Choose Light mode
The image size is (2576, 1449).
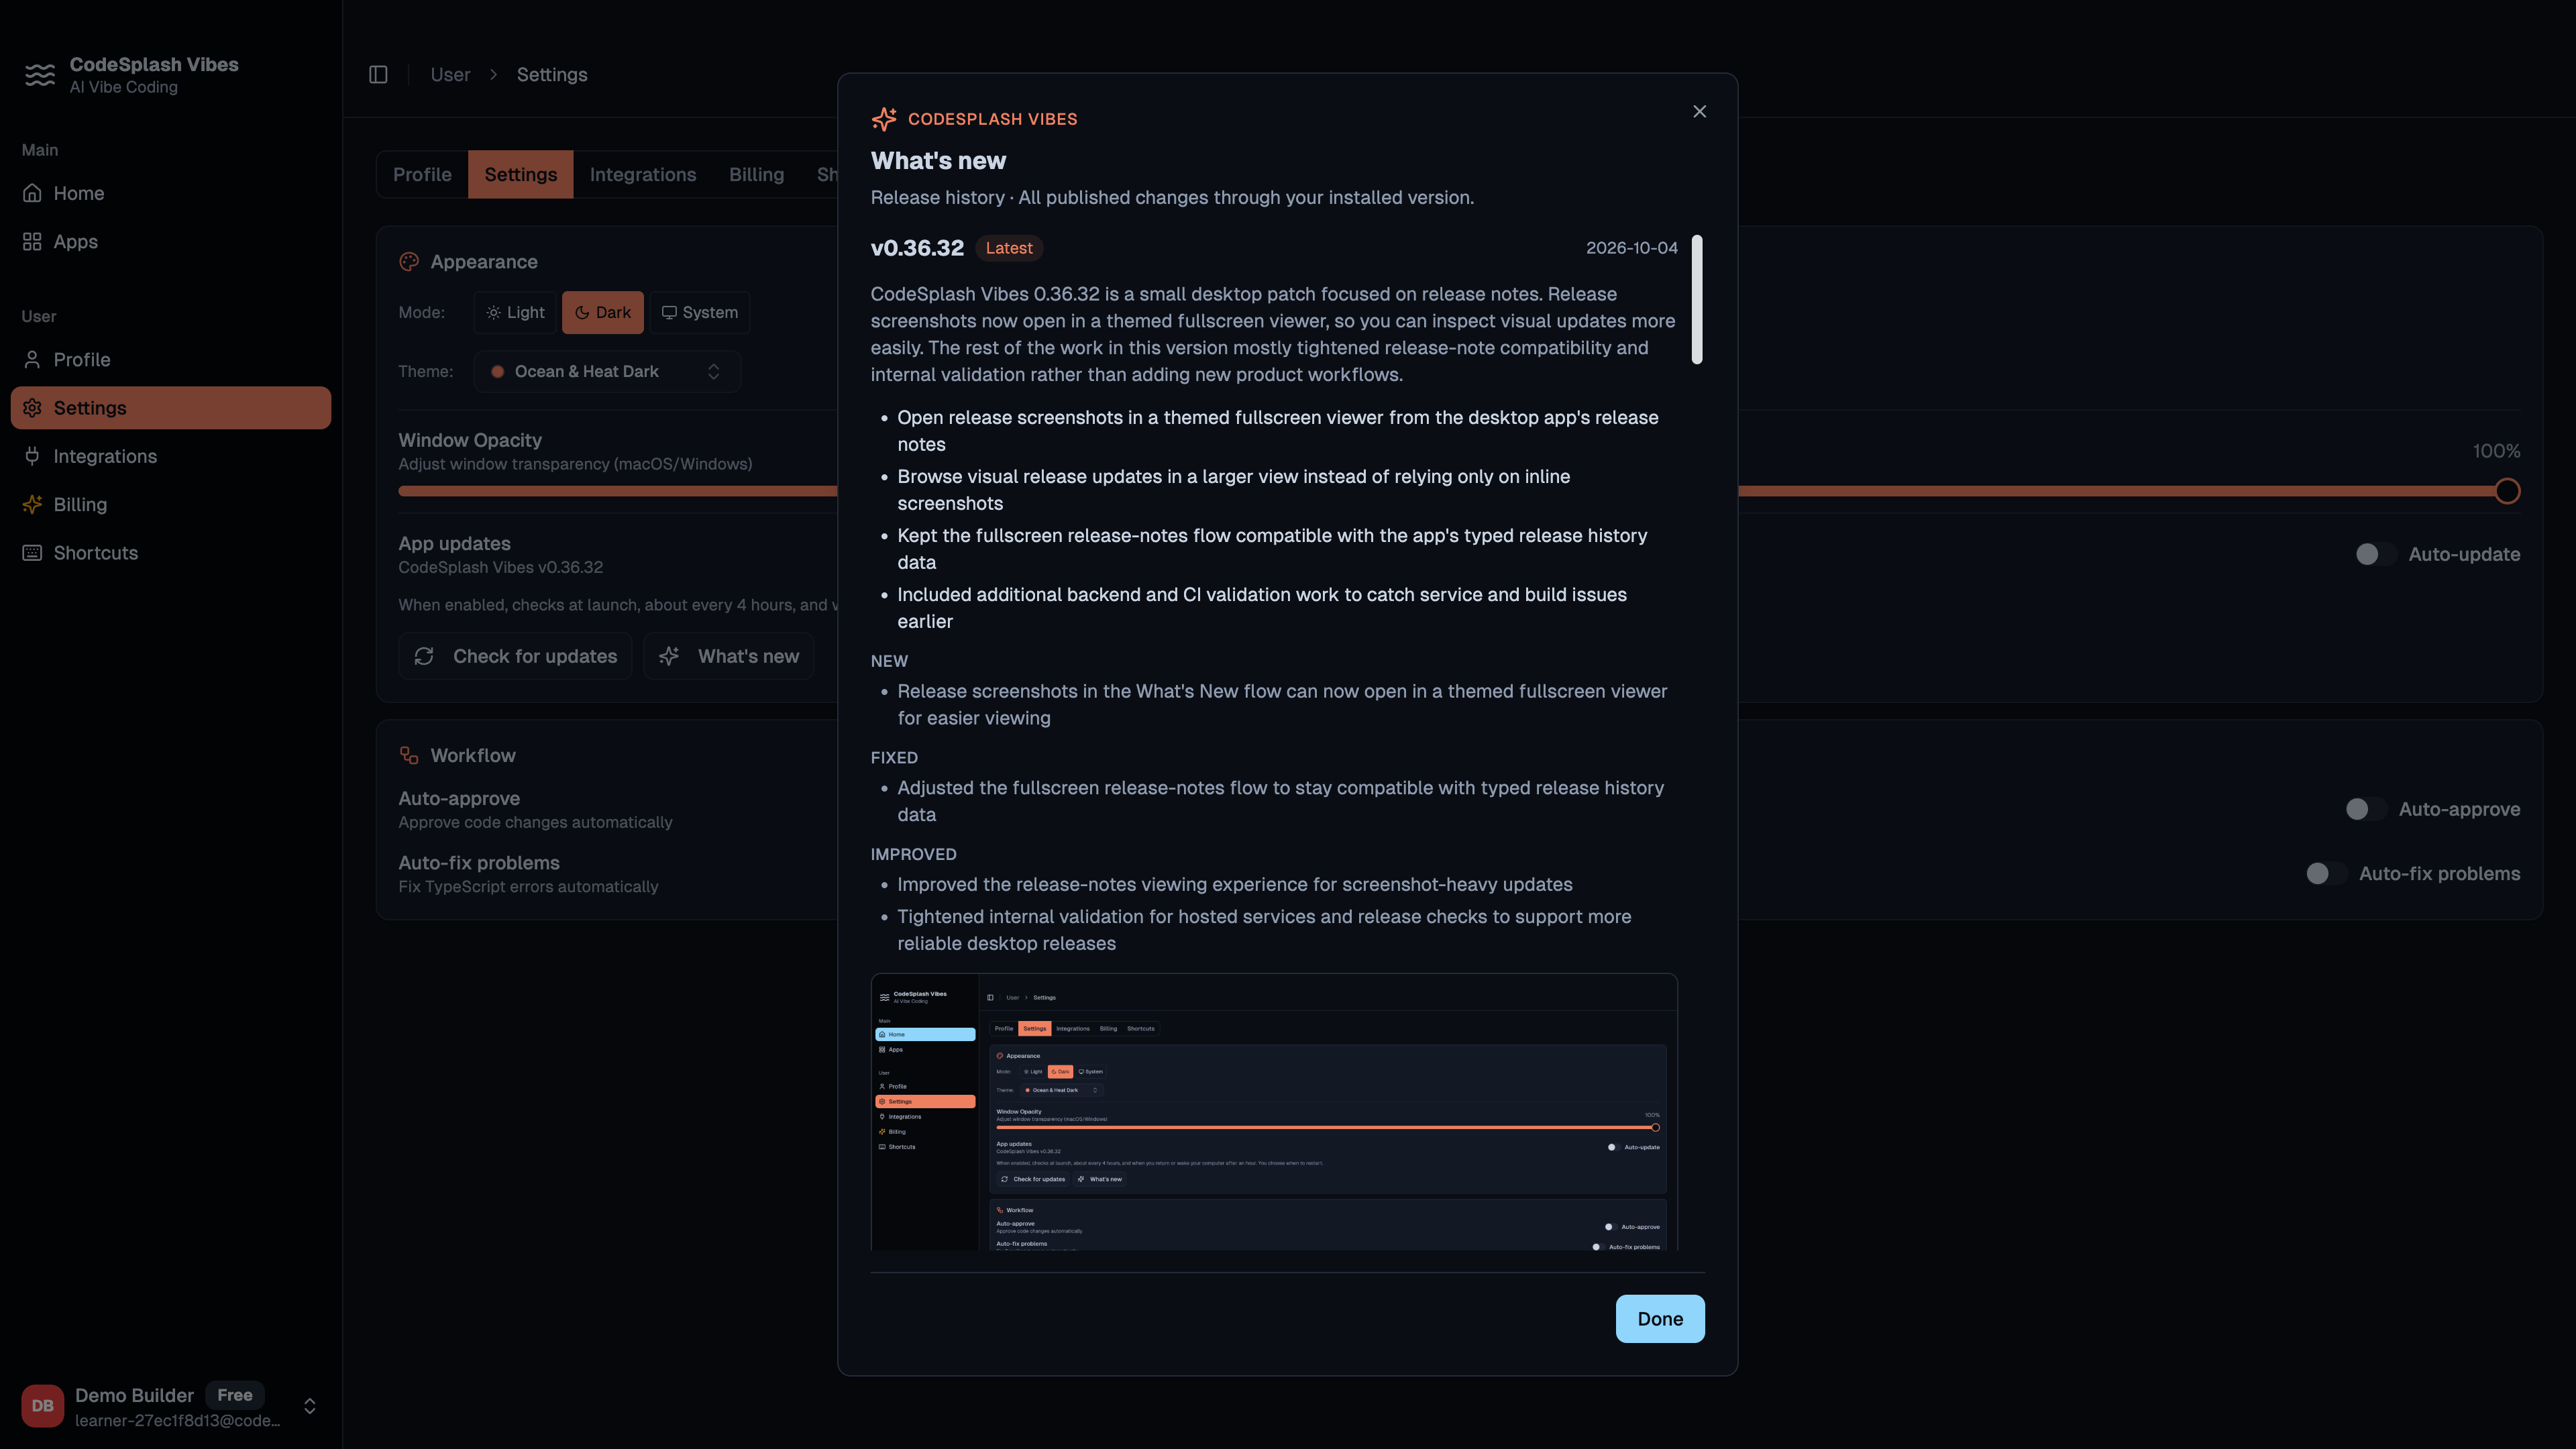(516, 313)
